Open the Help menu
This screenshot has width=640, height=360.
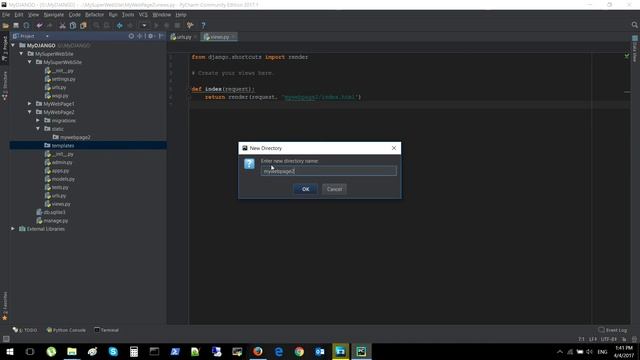point(181,15)
